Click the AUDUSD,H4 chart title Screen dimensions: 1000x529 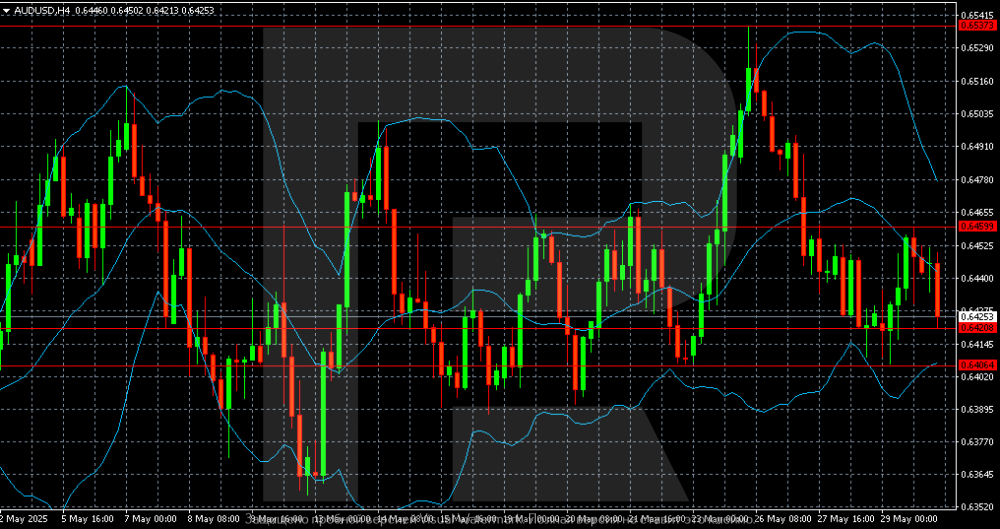click(x=41, y=9)
